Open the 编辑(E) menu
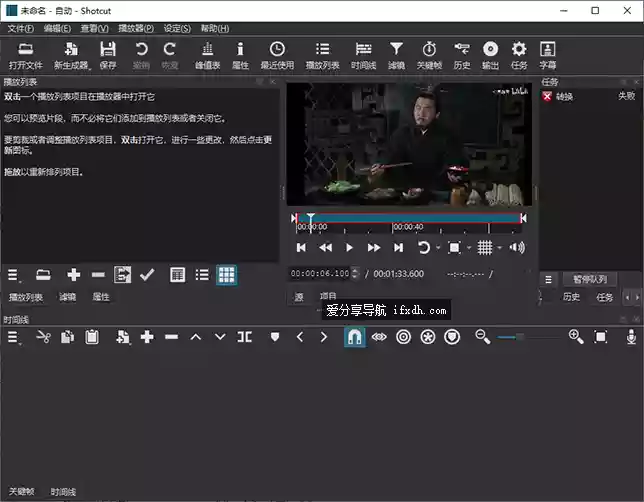Image resolution: width=644 pixels, height=502 pixels. tap(57, 28)
